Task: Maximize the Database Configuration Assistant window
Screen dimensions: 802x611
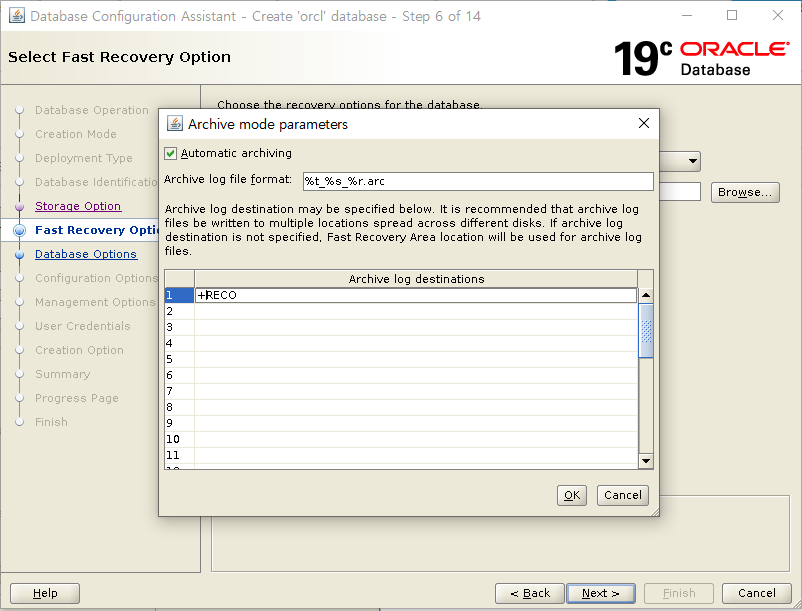Action: coord(732,15)
